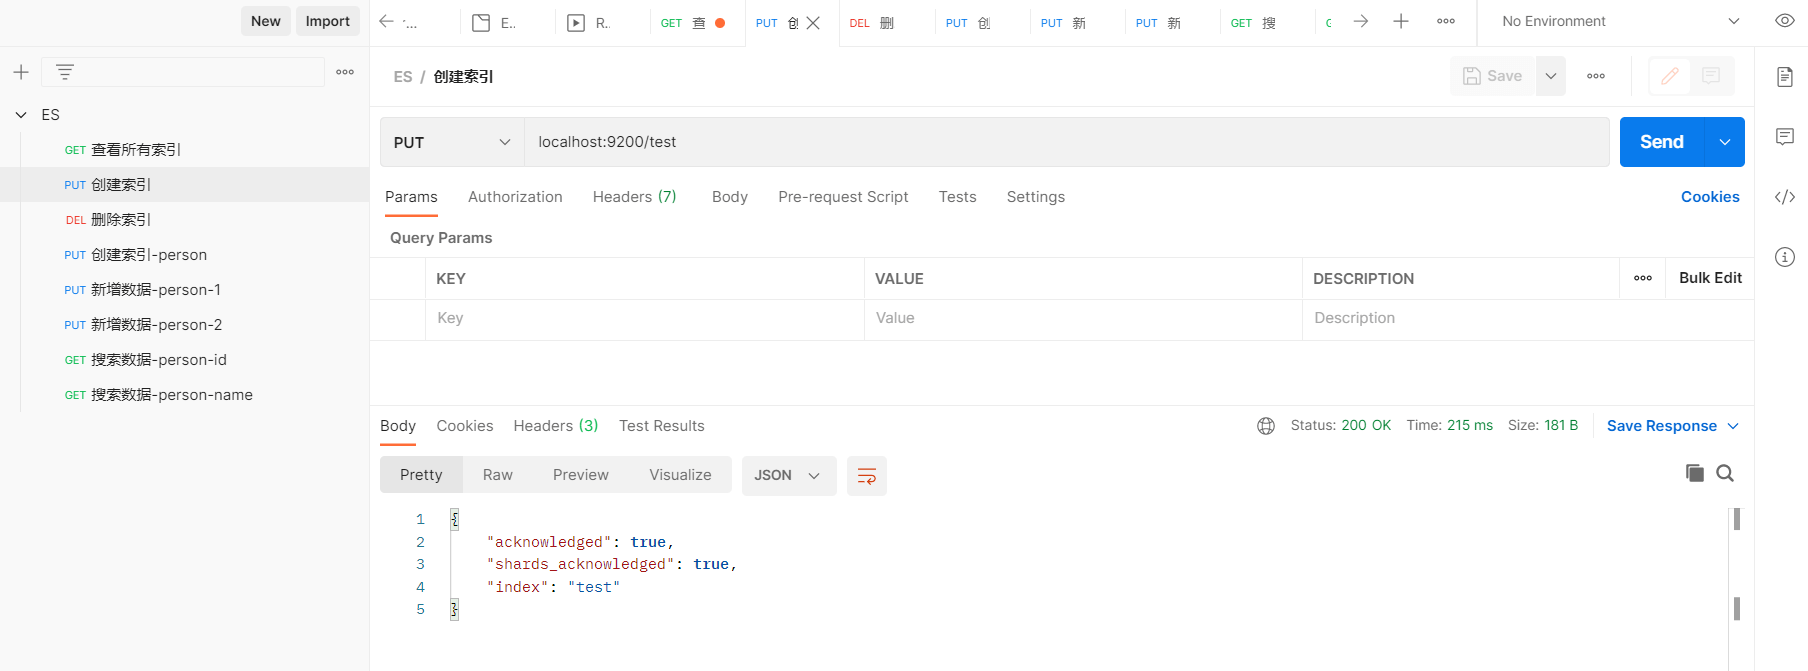Switch to request Headers (7) tab
Screen dimensions: 1808x671
click(635, 197)
